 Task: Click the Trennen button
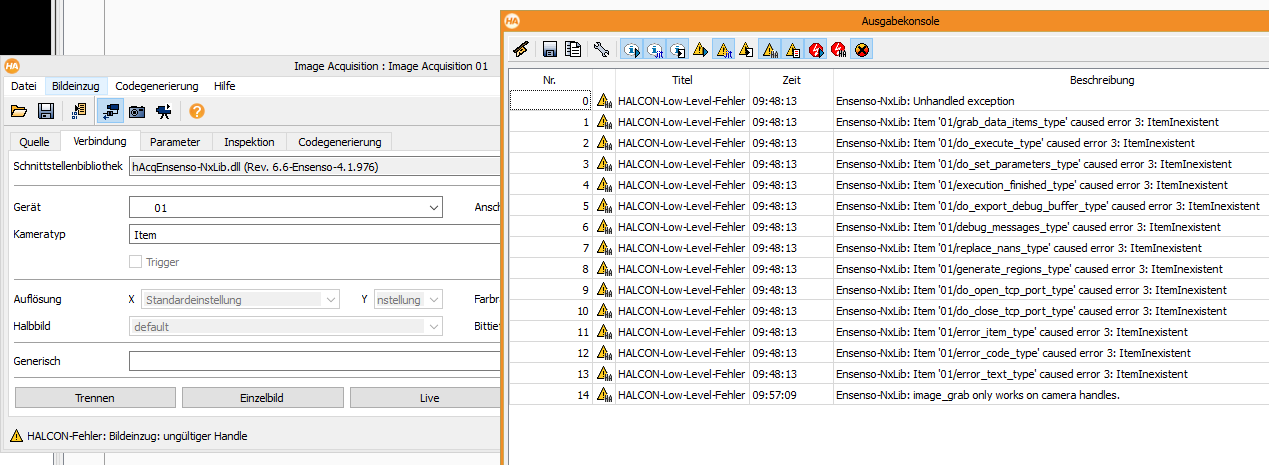pyautogui.click(x=95, y=398)
